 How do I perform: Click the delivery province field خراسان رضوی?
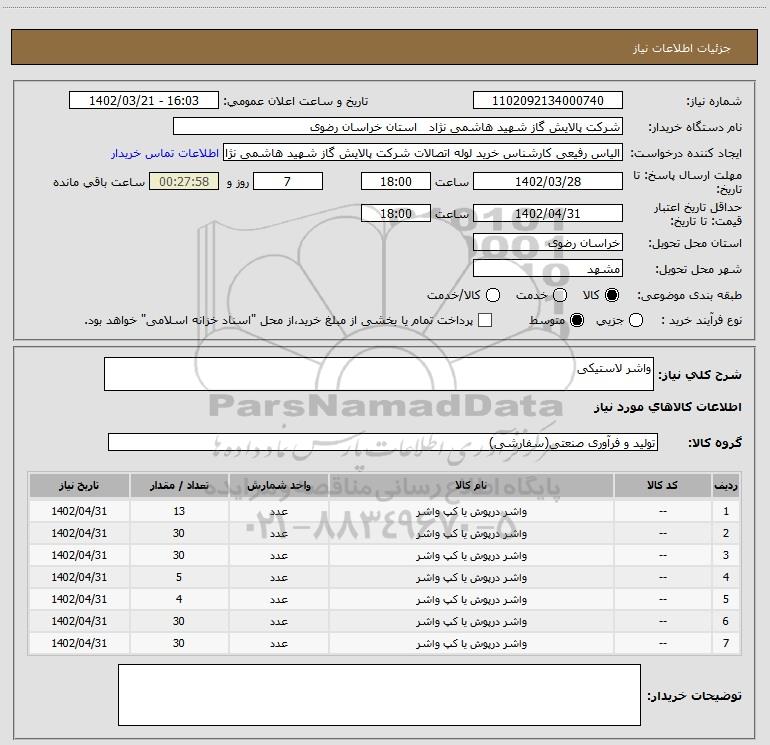pos(548,242)
